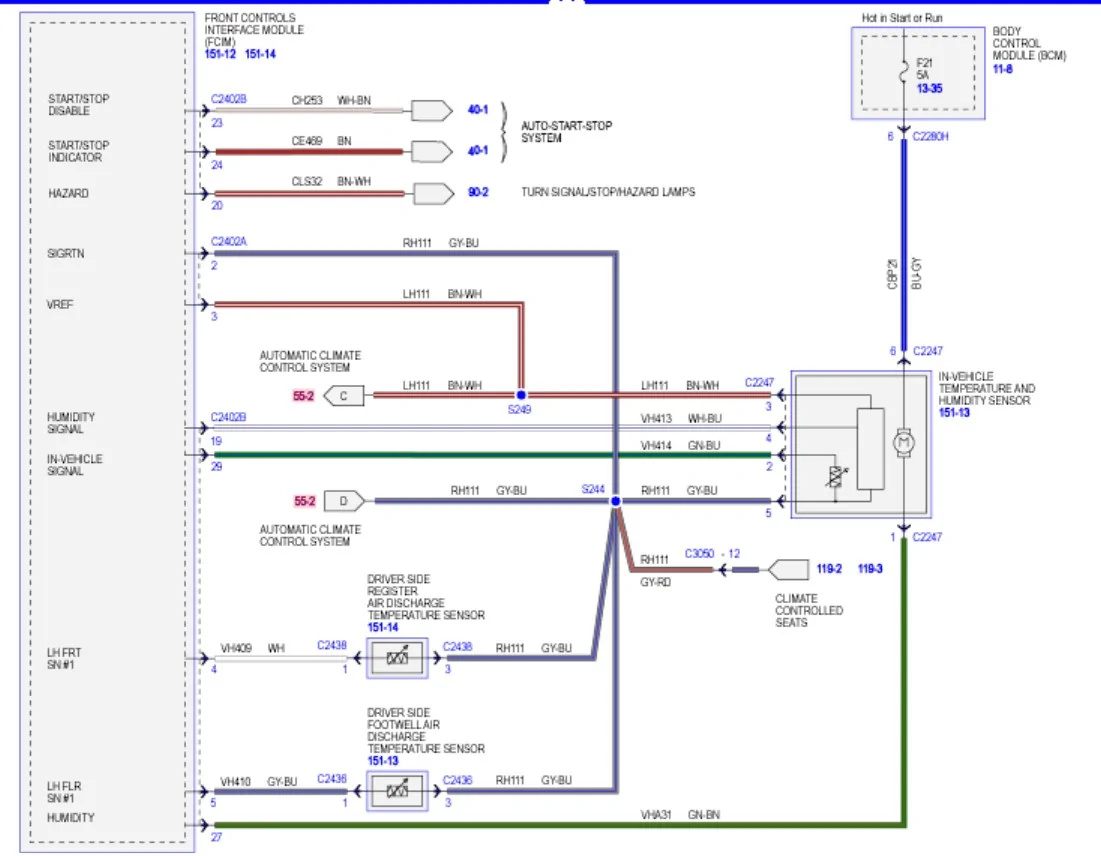
Task: Follow 55-2 reference beside D connector
Action: (305, 501)
